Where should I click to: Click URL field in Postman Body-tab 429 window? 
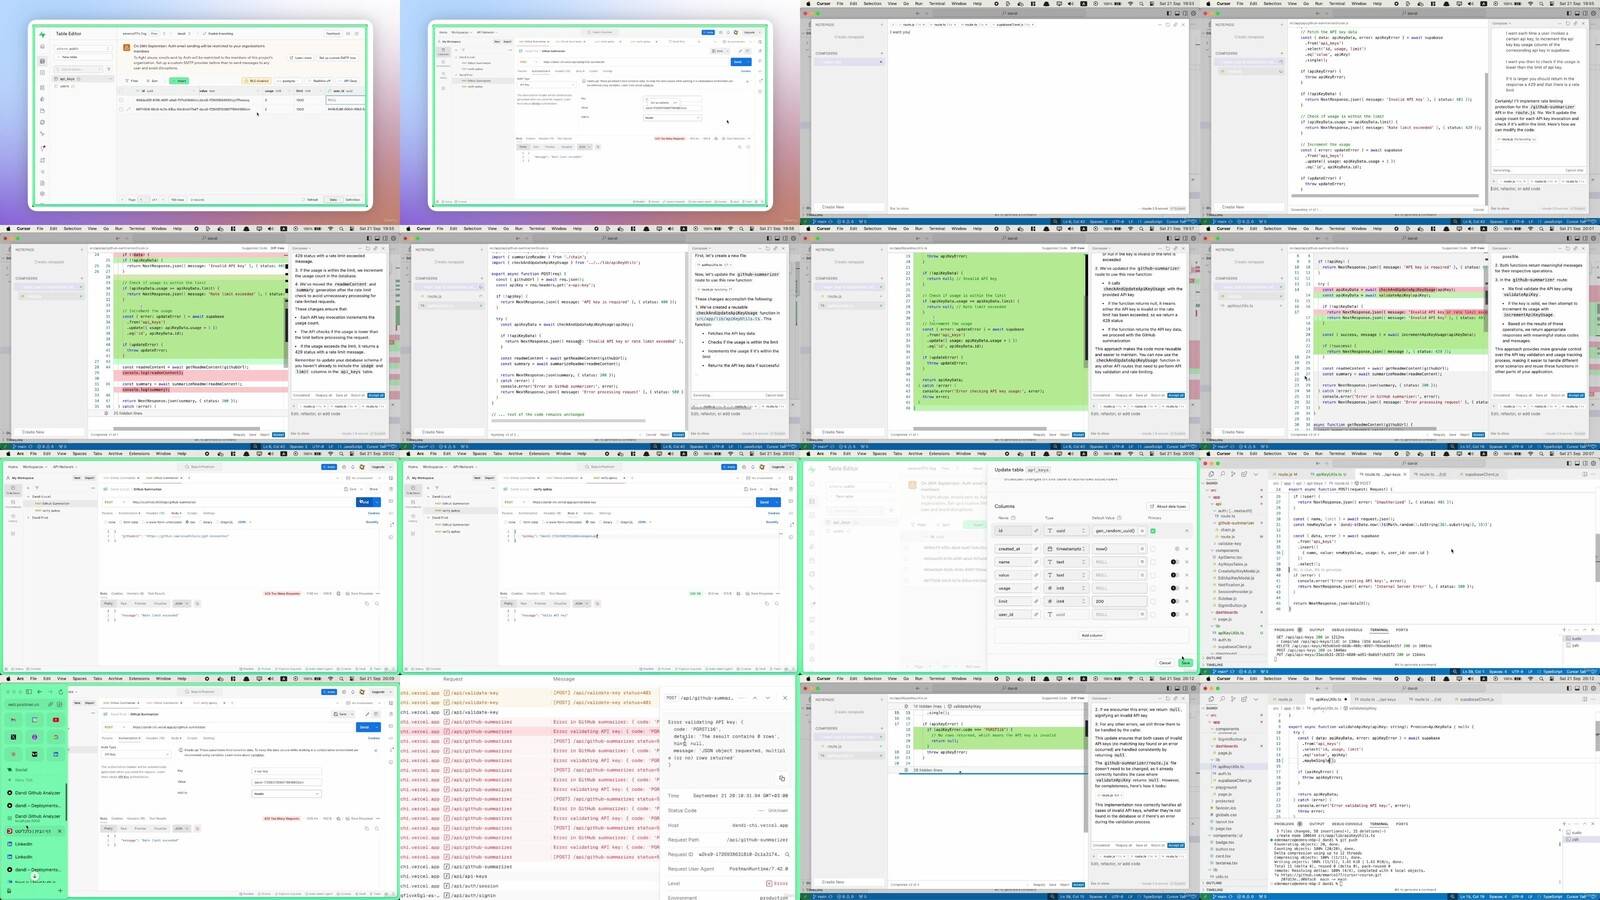240,502
